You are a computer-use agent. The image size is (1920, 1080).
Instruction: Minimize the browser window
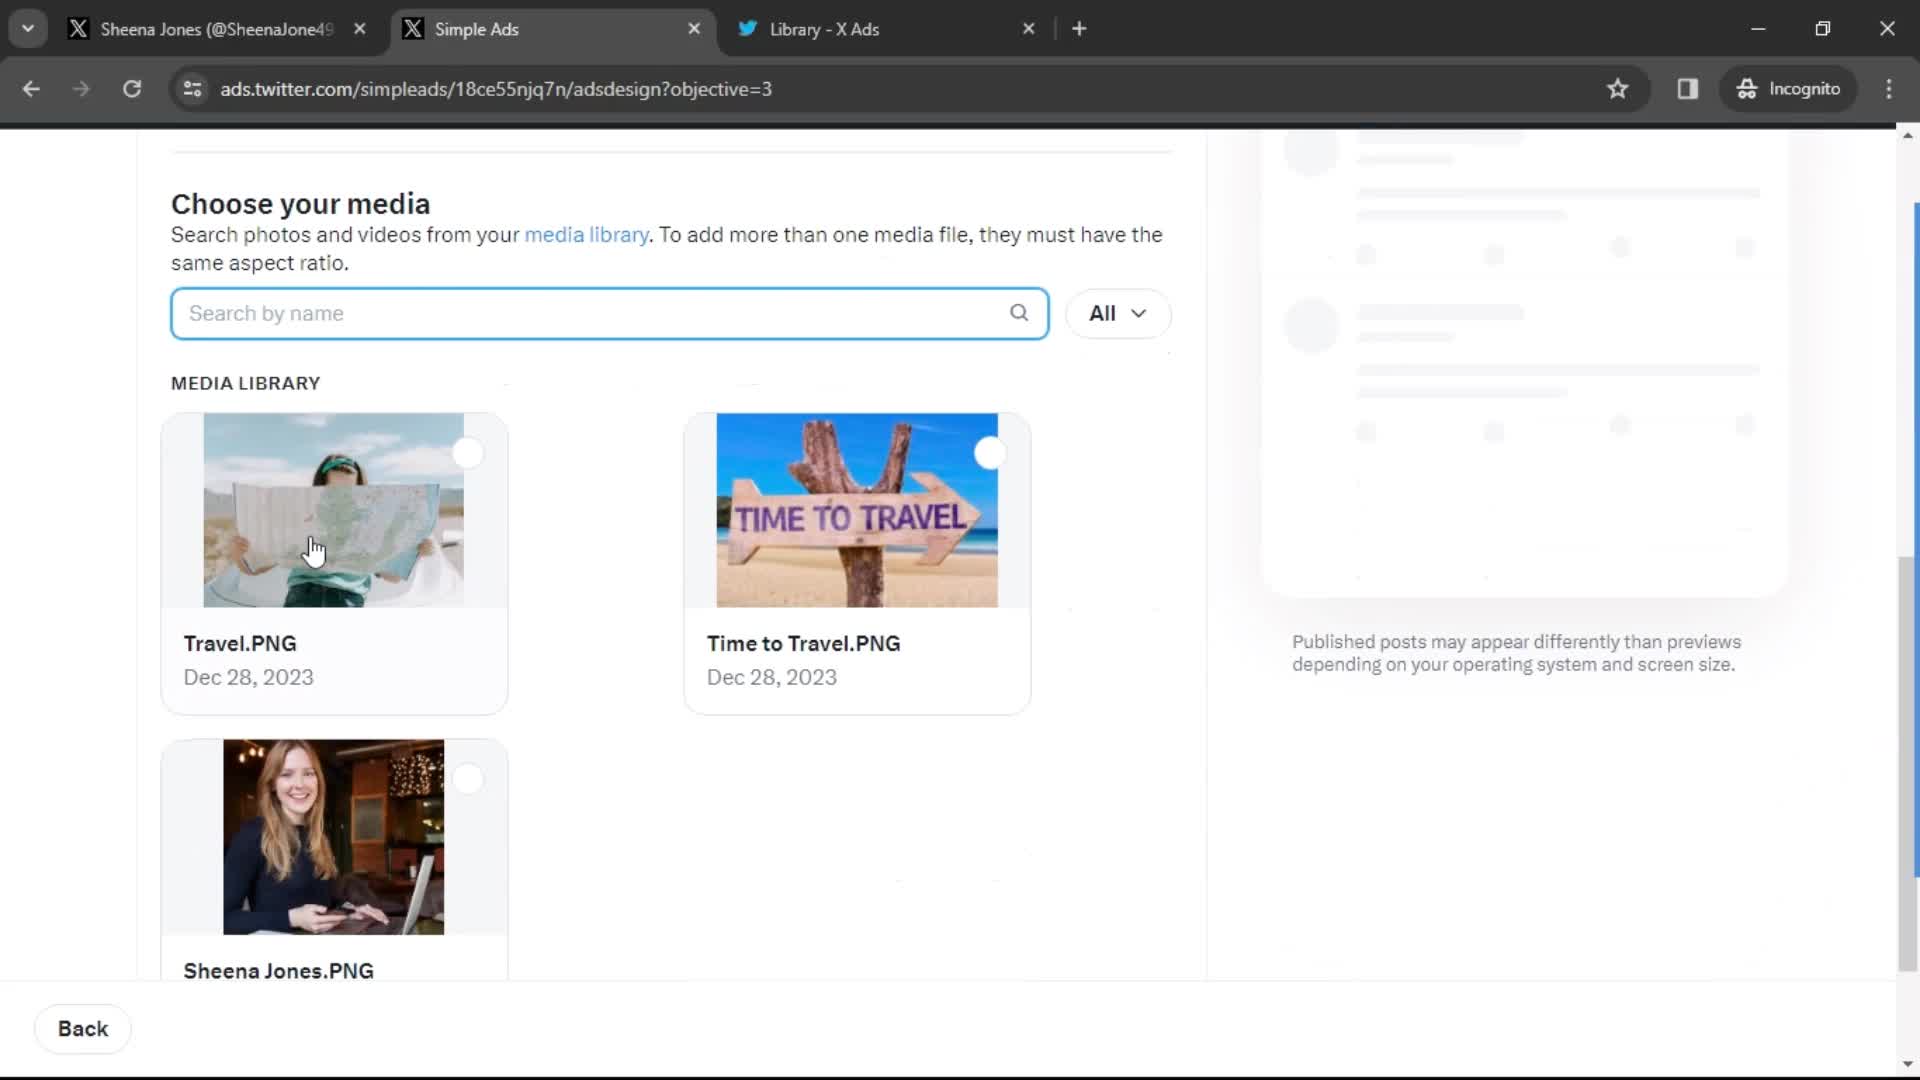pos(1758,29)
